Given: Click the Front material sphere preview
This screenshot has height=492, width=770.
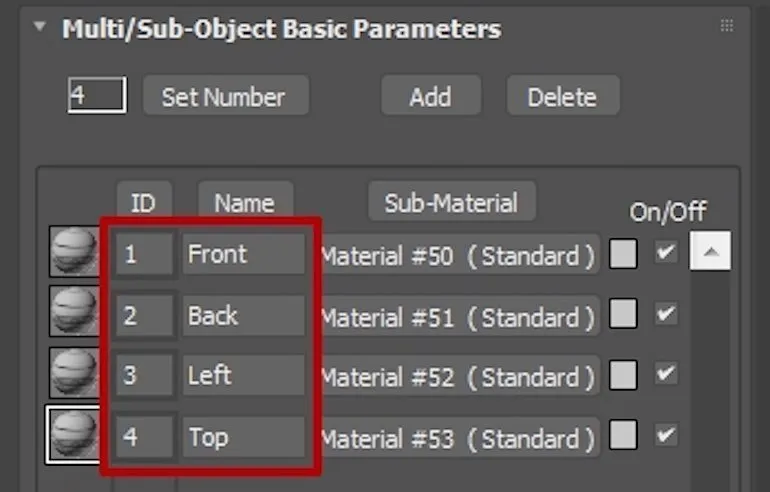Looking at the screenshot, I should tap(73, 253).
